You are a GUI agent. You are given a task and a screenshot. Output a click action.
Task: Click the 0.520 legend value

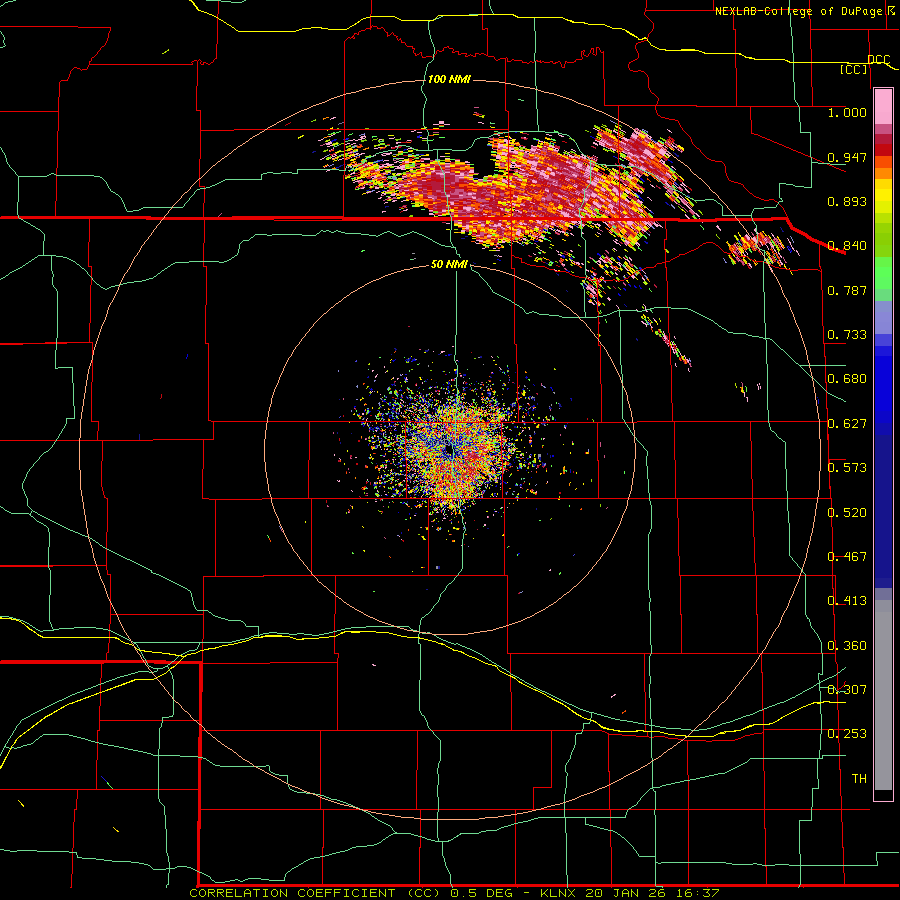(x=847, y=513)
